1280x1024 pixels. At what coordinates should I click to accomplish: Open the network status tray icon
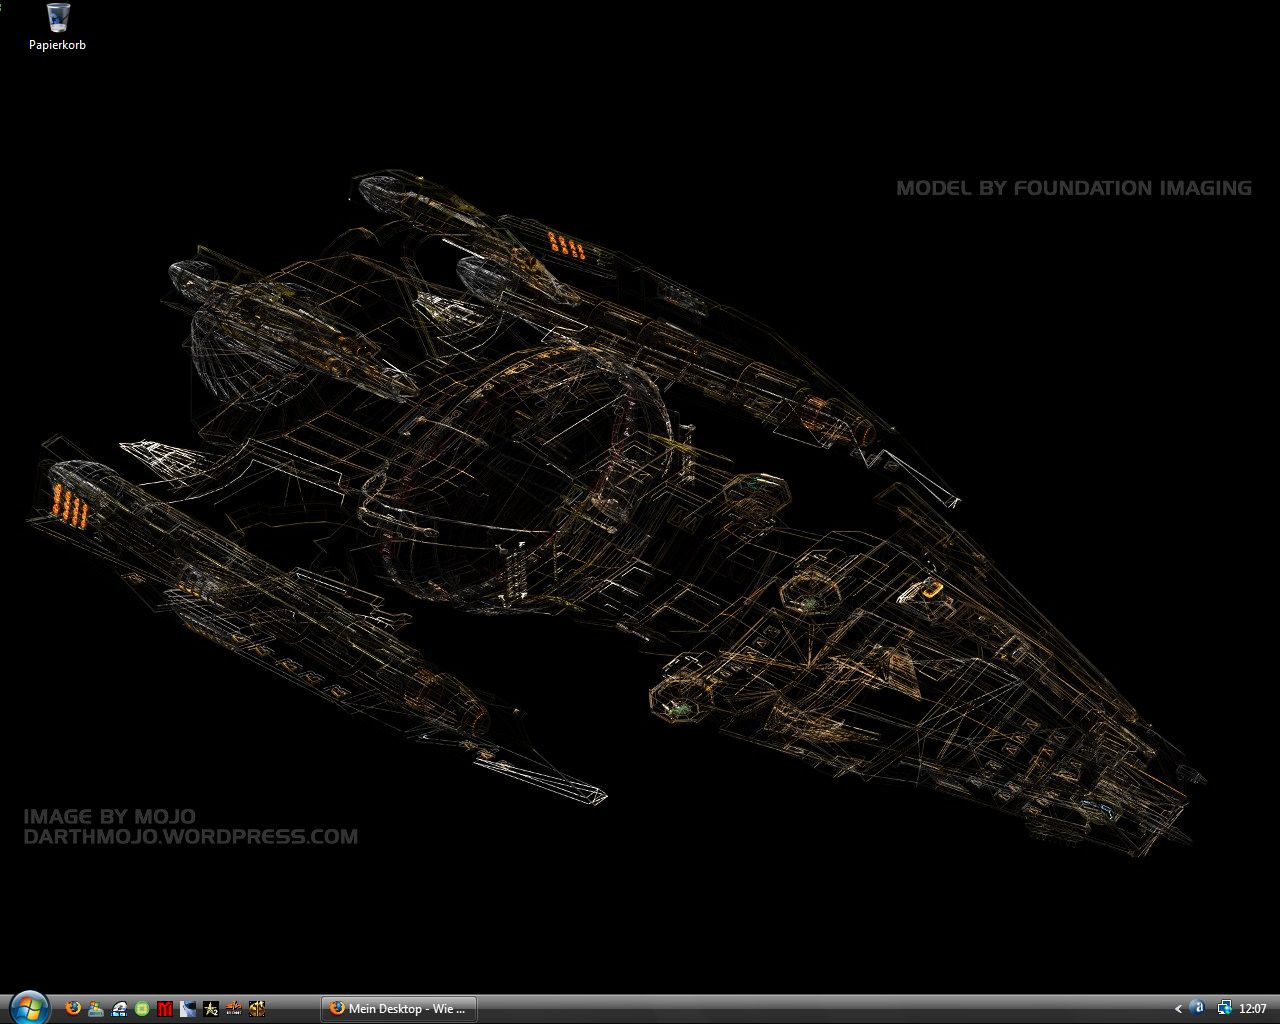tap(1224, 1008)
